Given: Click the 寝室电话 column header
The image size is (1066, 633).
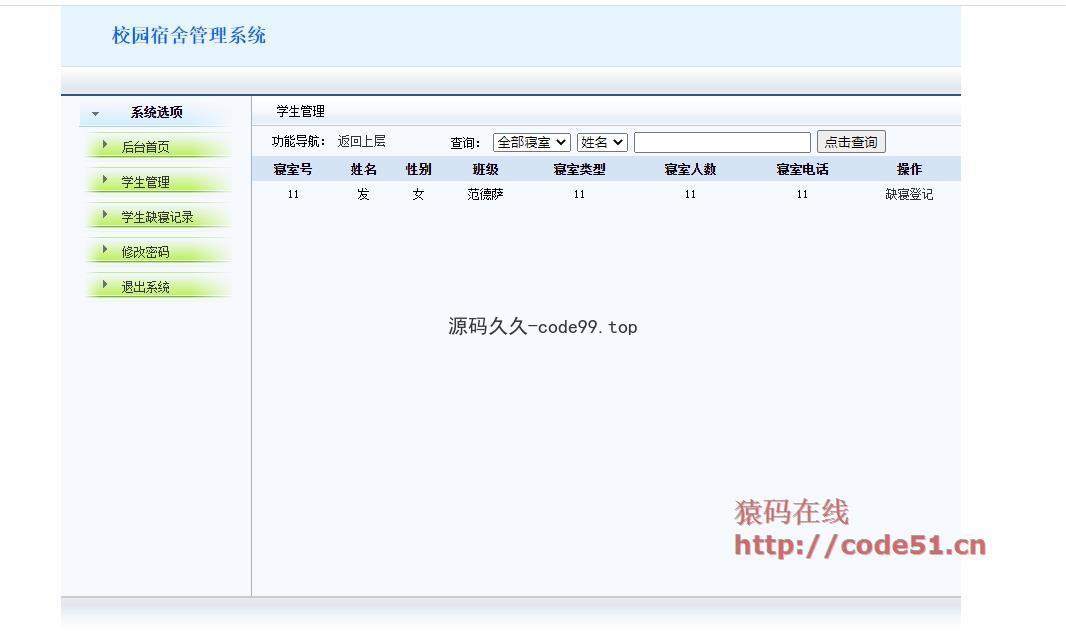Looking at the screenshot, I should 802,170.
